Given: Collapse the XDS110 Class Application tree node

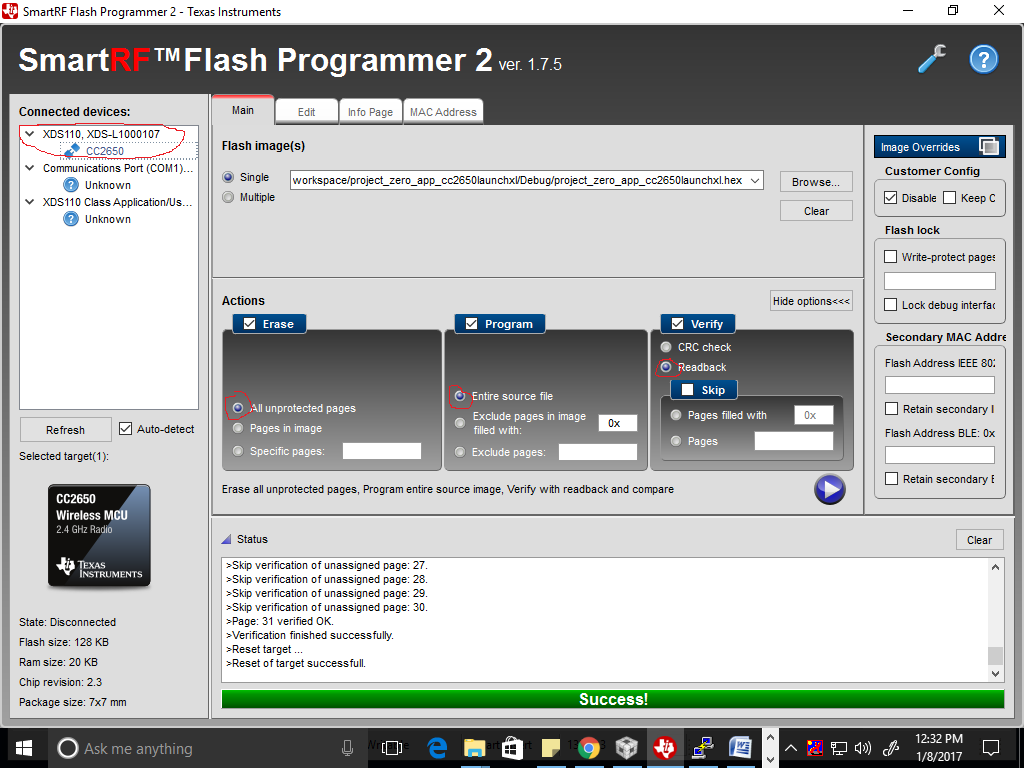Looking at the screenshot, I should click(x=29, y=202).
